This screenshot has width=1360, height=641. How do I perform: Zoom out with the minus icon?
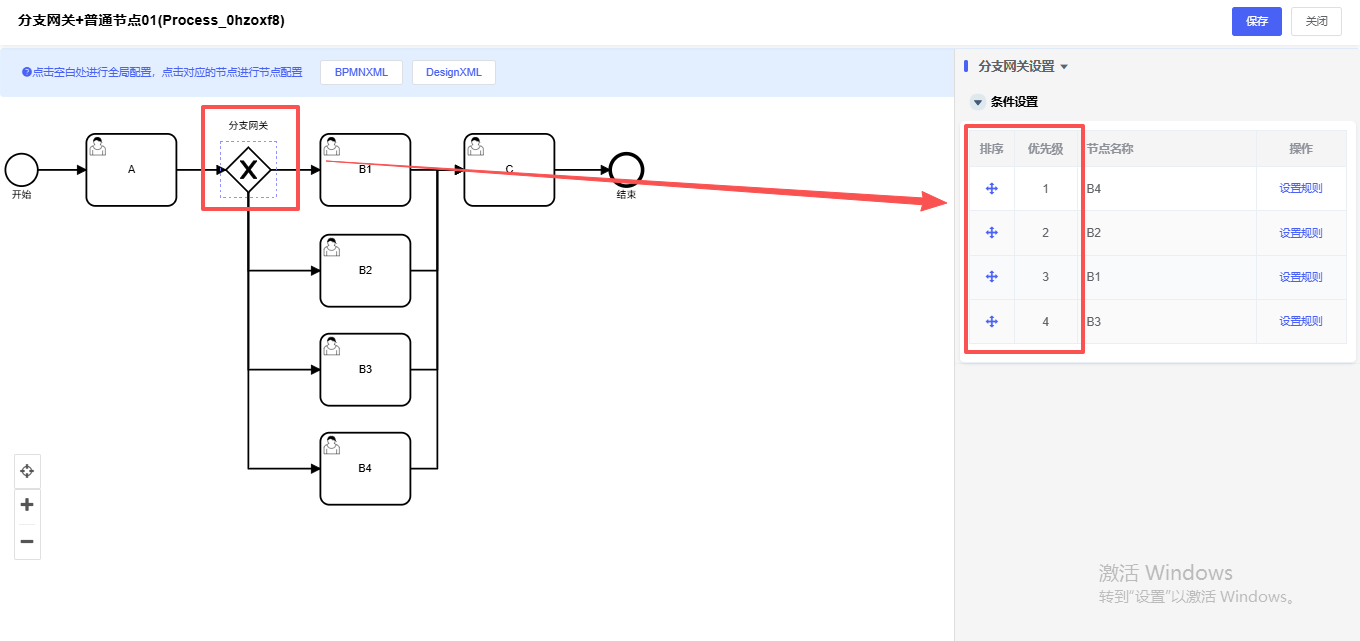[x=27, y=542]
